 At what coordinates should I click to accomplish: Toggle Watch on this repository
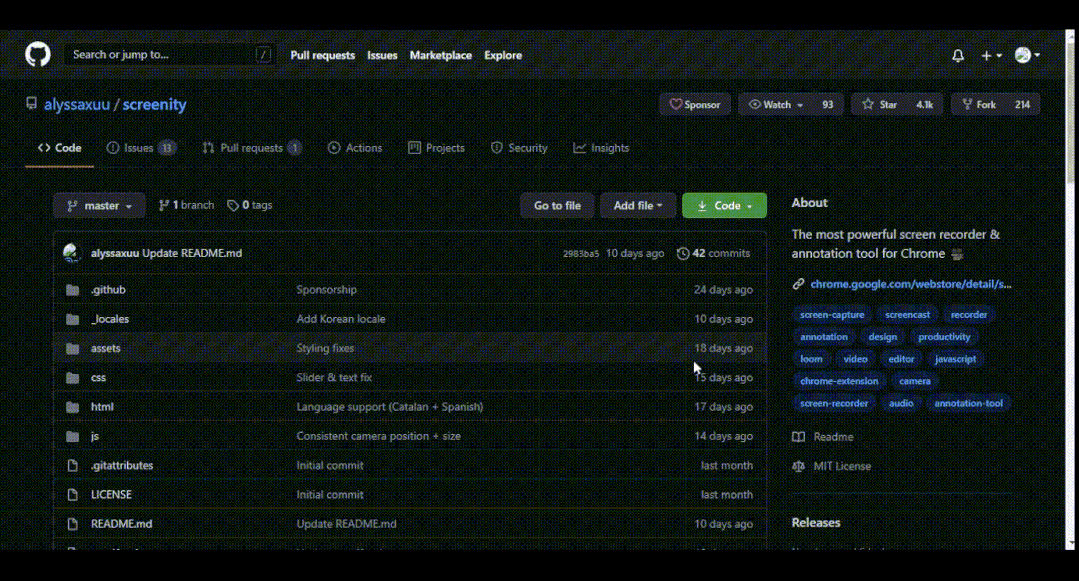click(x=776, y=105)
